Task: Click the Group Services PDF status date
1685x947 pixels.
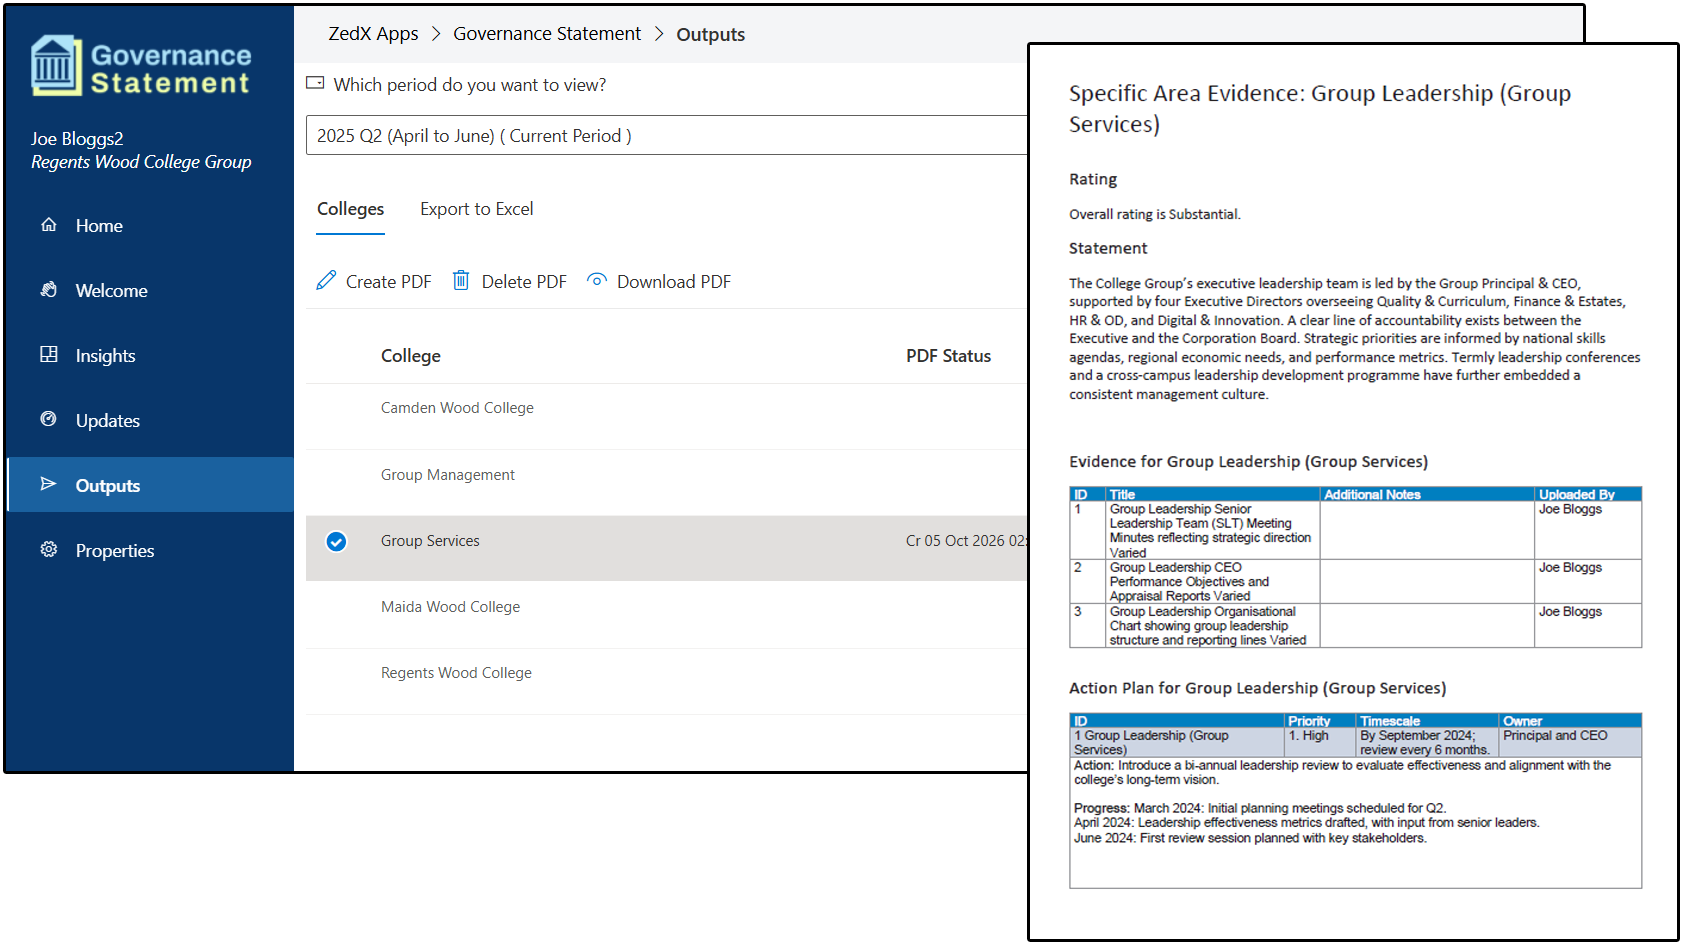Action: [967, 541]
